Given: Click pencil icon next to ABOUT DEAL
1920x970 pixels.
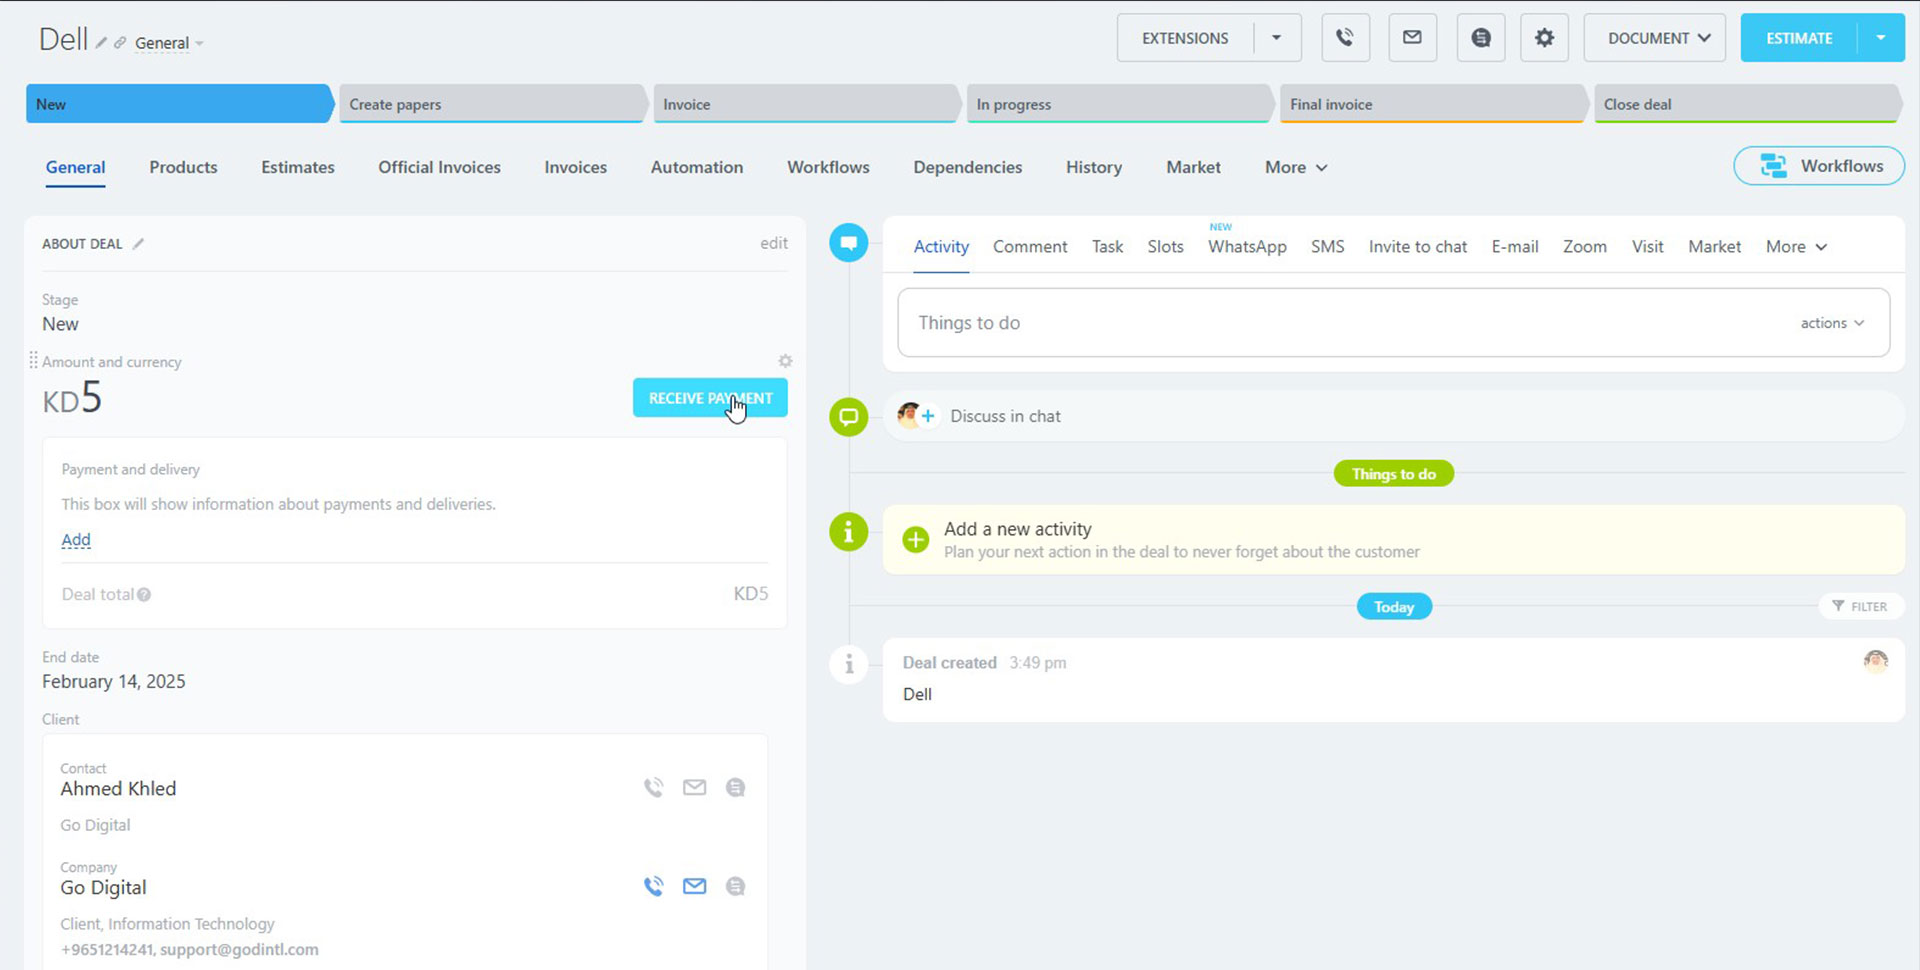Looking at the screenshot, I should (139, 244).
